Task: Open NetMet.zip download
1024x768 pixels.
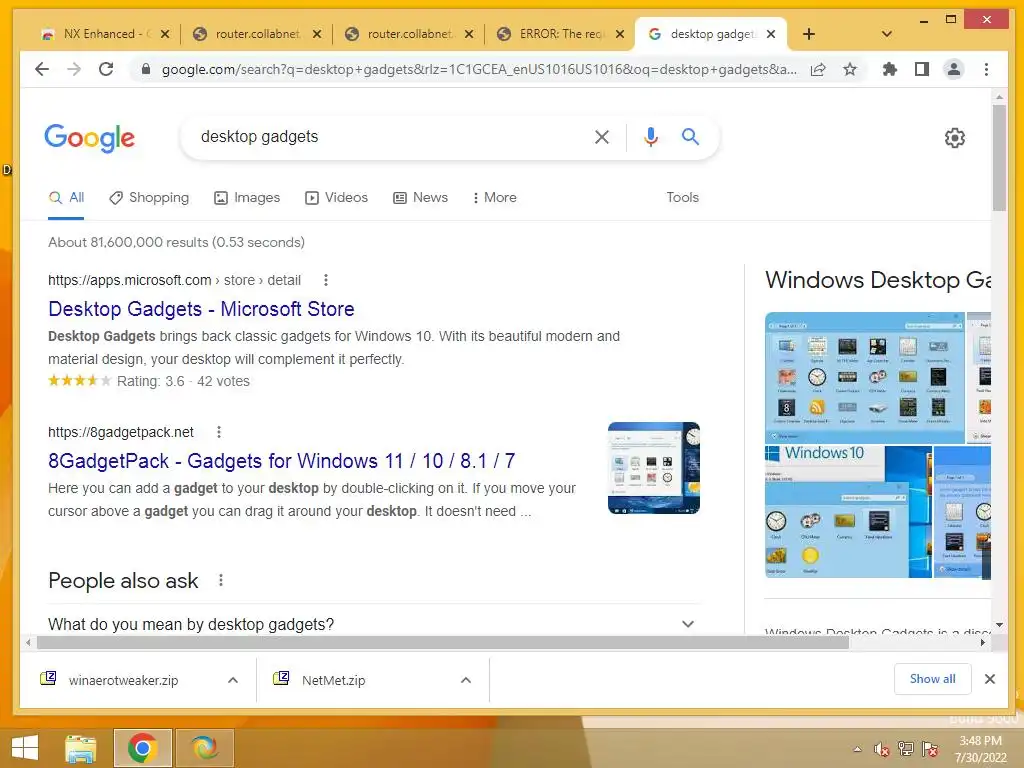Action: [x=333, y=680]
